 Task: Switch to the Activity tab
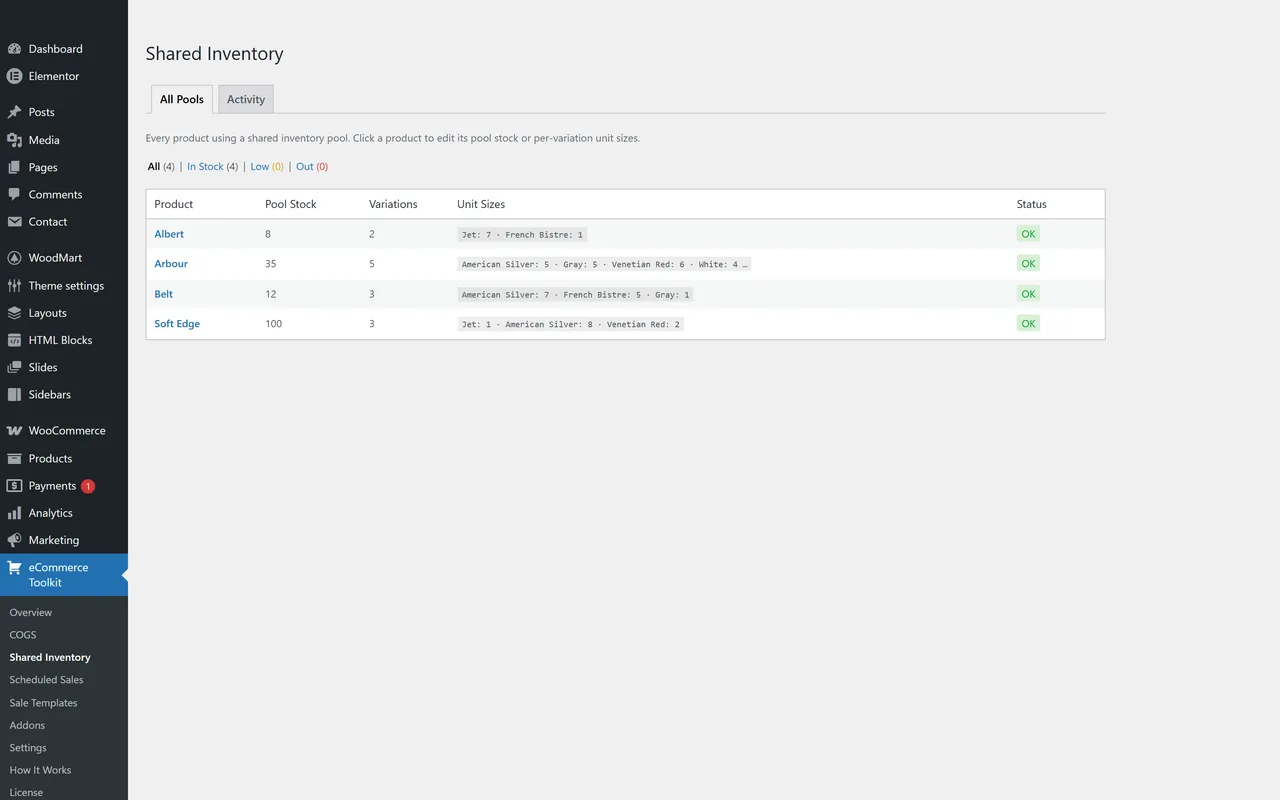tap(246, 99)
